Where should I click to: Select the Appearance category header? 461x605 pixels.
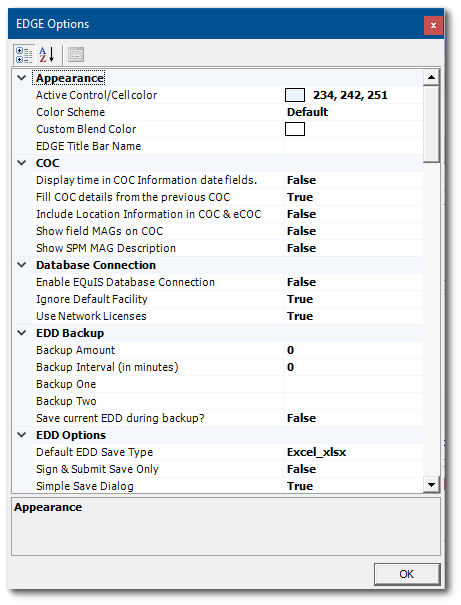coord(70,78)
